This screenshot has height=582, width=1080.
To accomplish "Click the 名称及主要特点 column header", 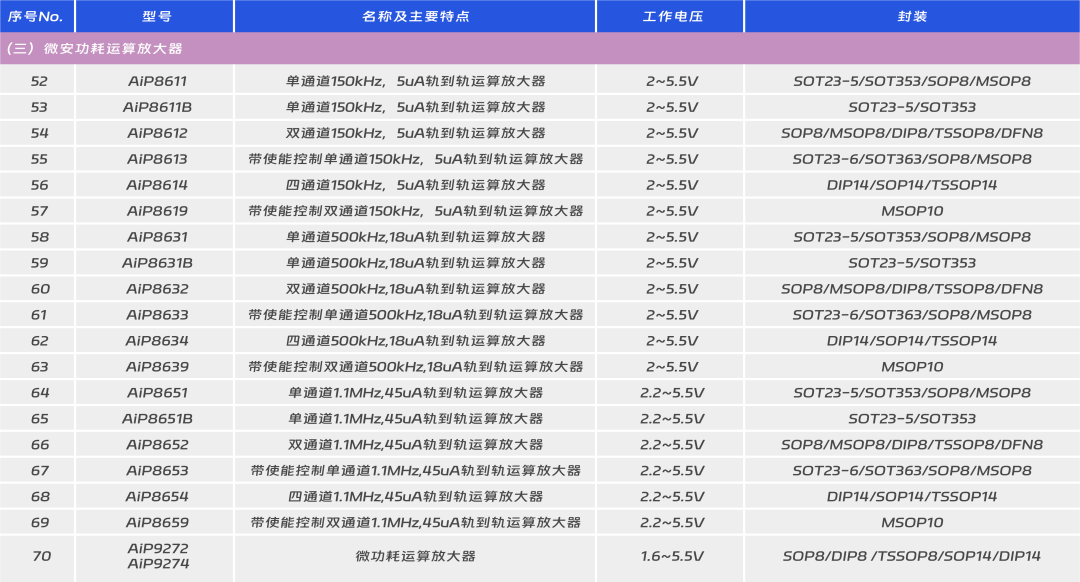I will coord(415,16).
